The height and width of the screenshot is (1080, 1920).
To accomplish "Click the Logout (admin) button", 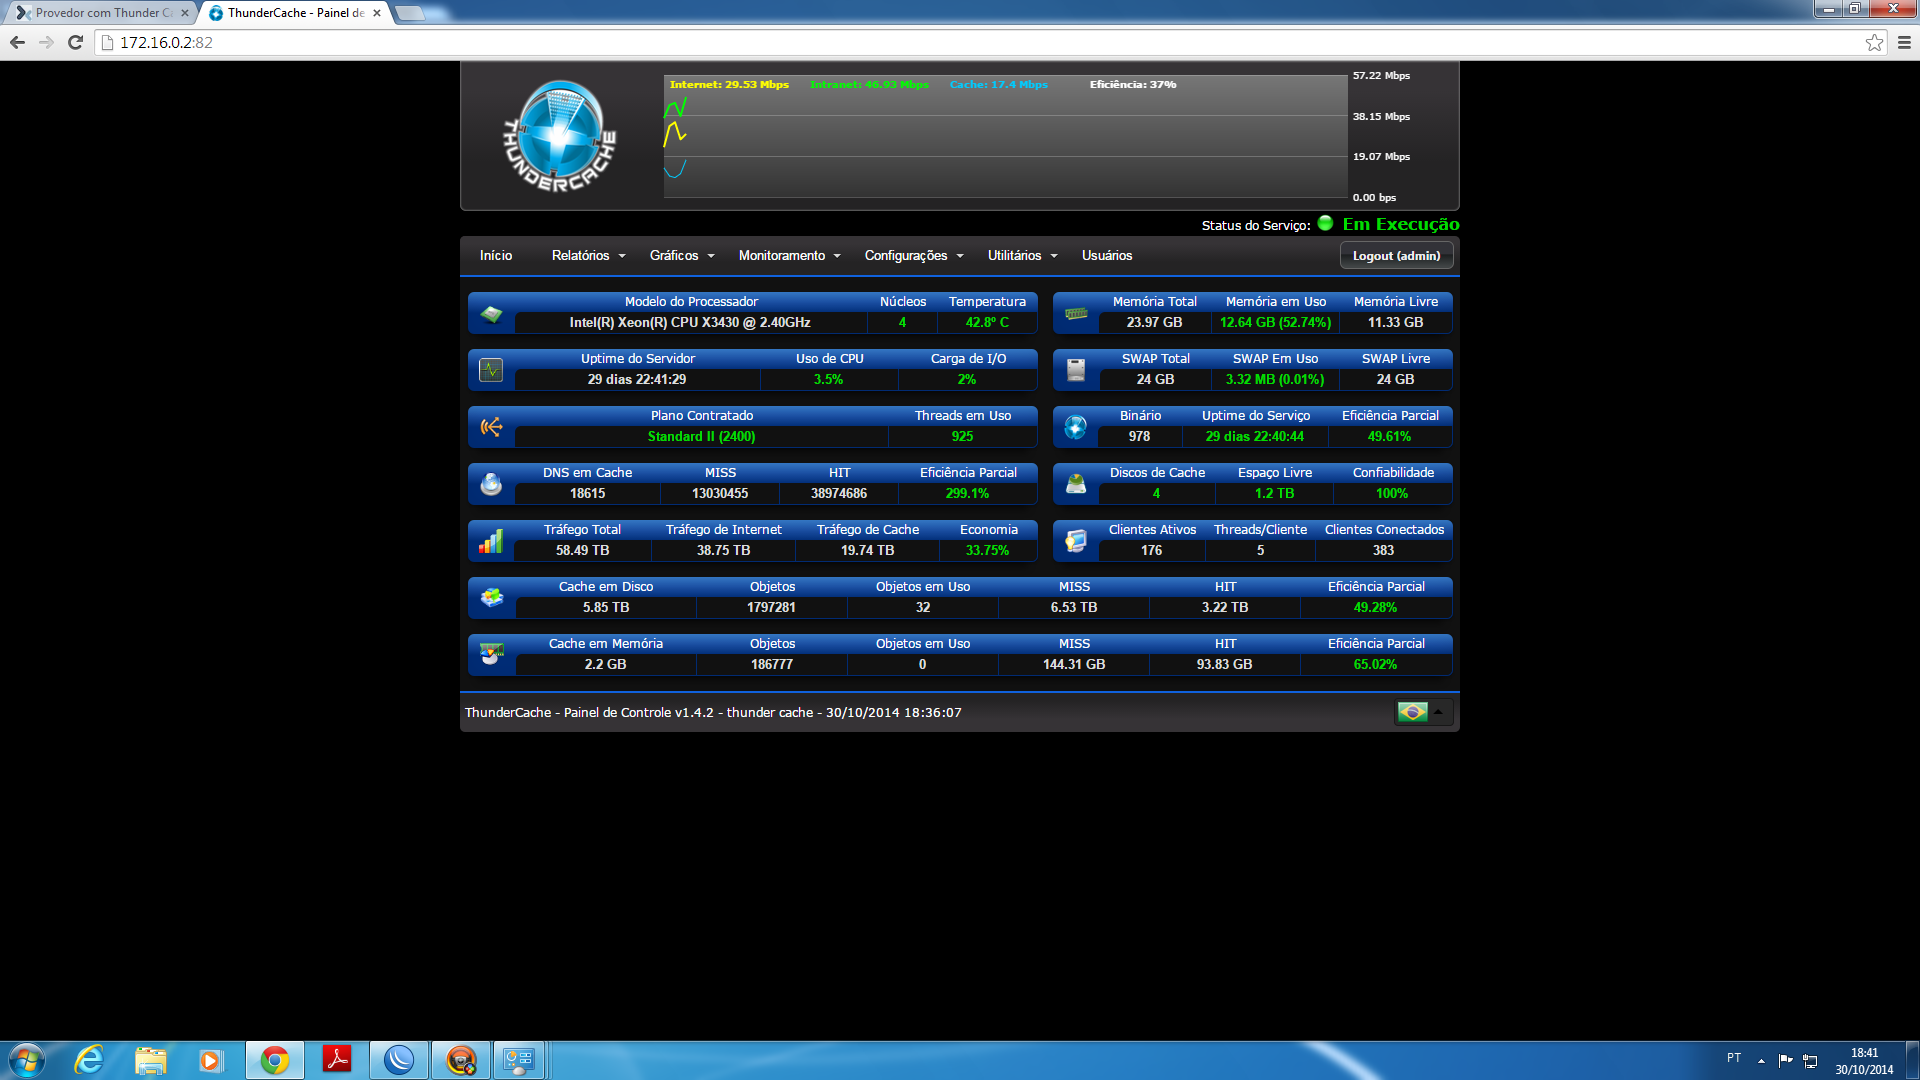I will point(1396,256).
